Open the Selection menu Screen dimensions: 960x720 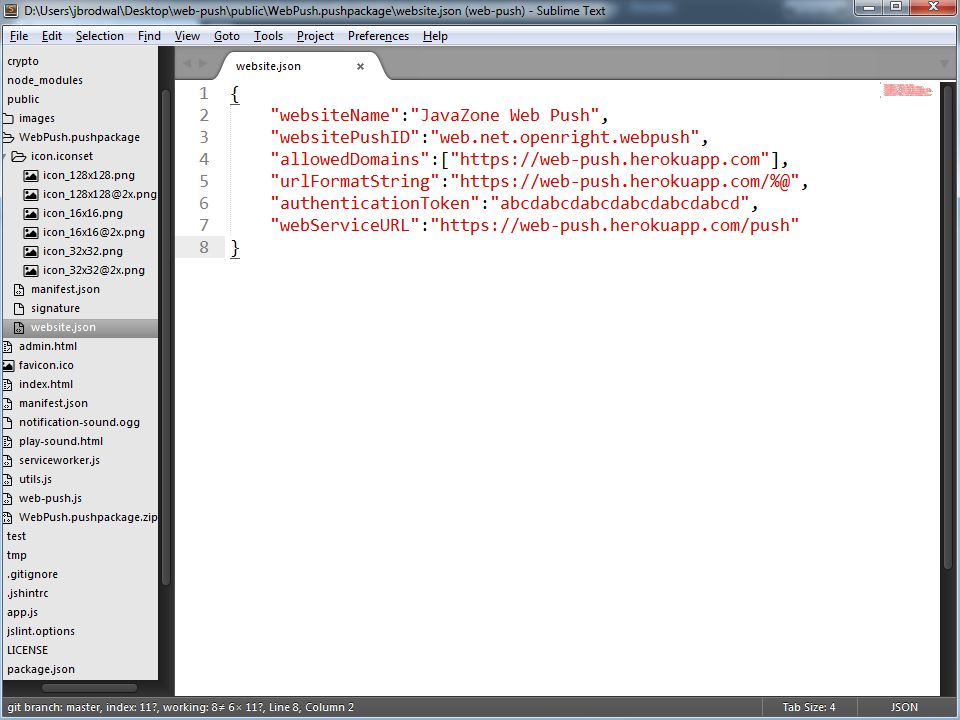tap(100, 36)
